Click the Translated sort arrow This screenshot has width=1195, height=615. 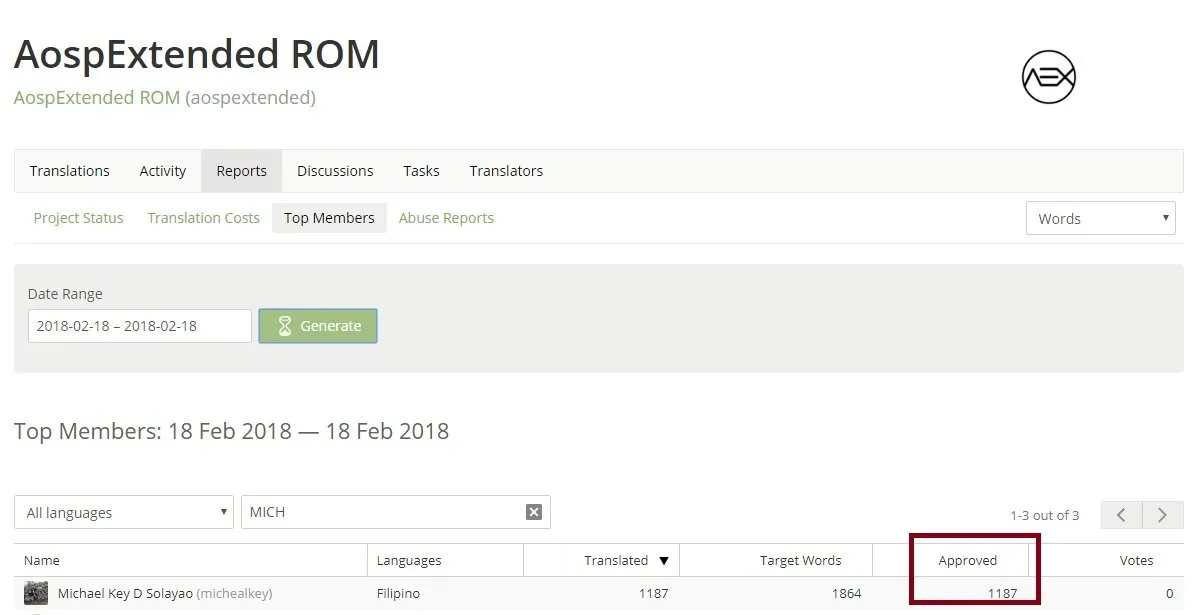coord(664,561)
